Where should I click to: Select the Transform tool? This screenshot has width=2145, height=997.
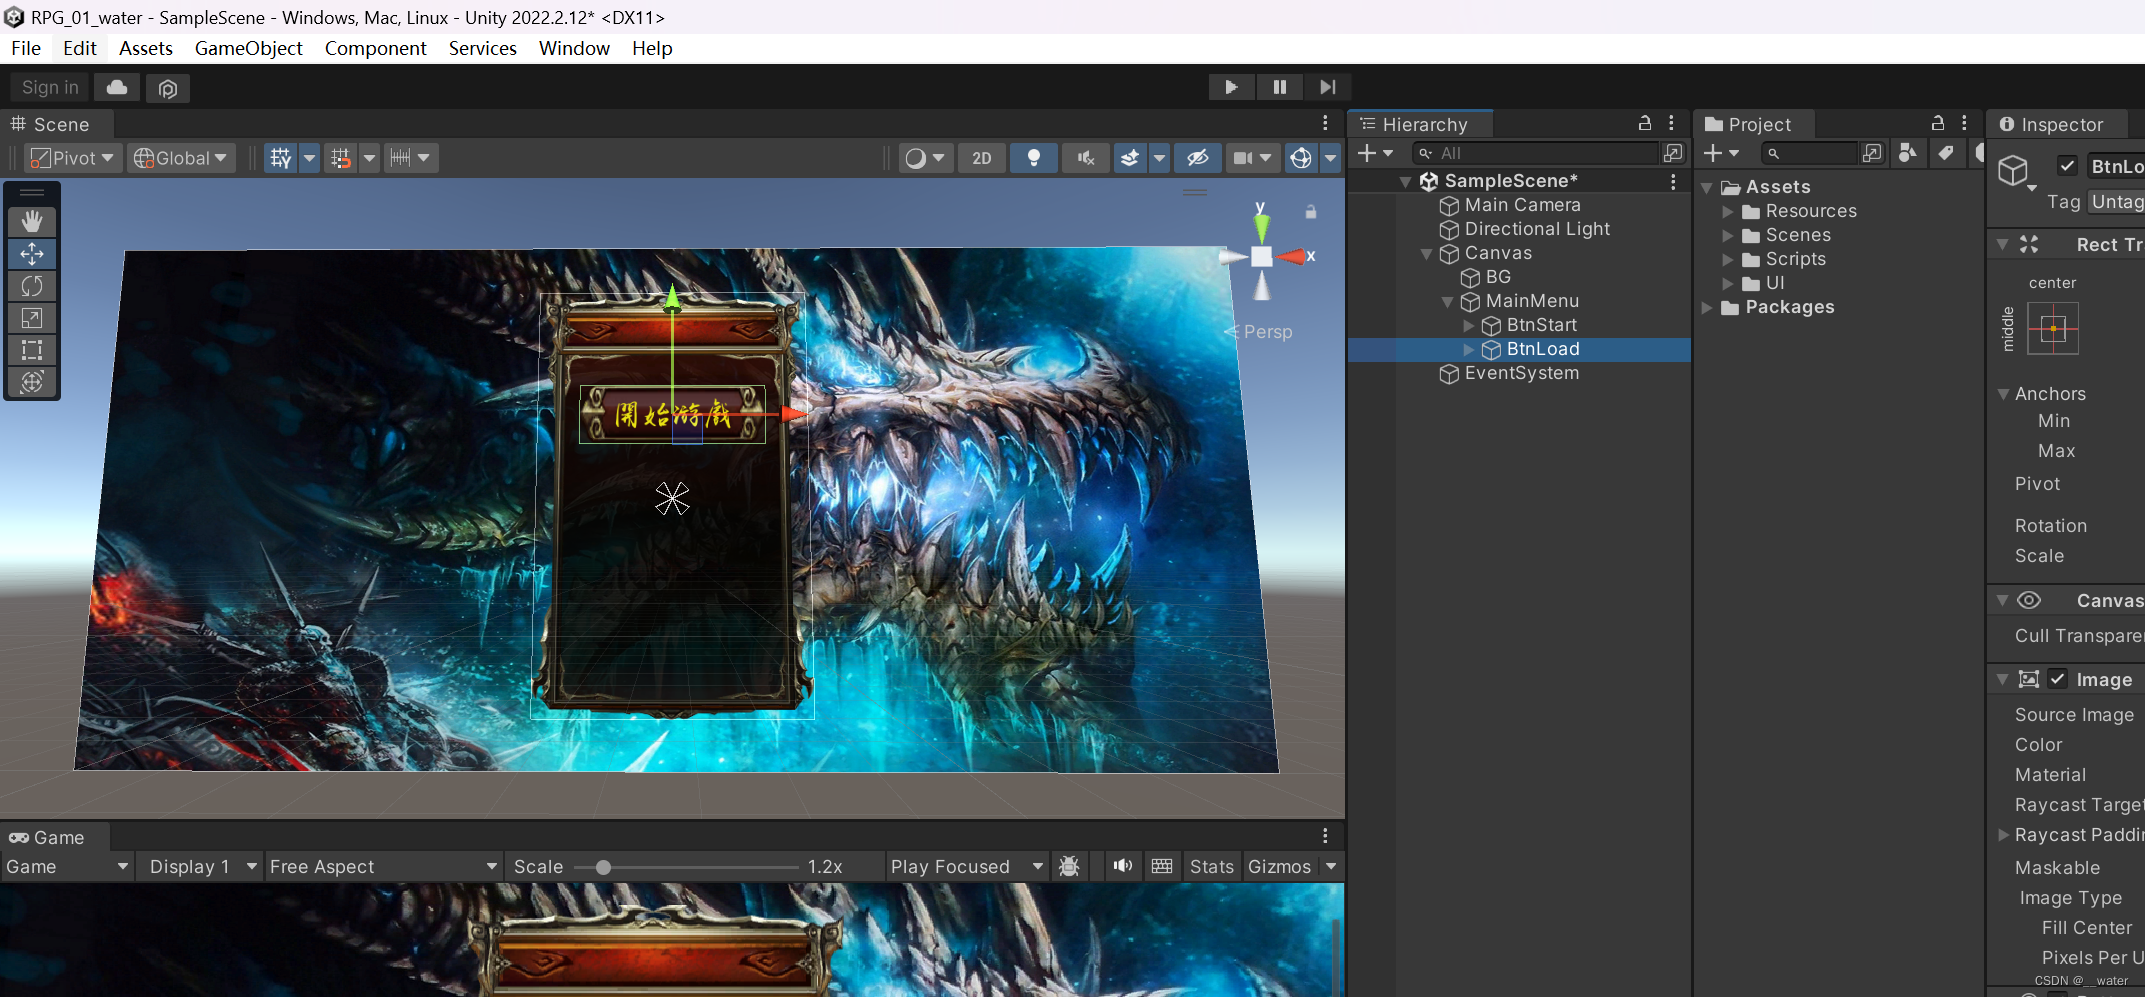(32, 382)
